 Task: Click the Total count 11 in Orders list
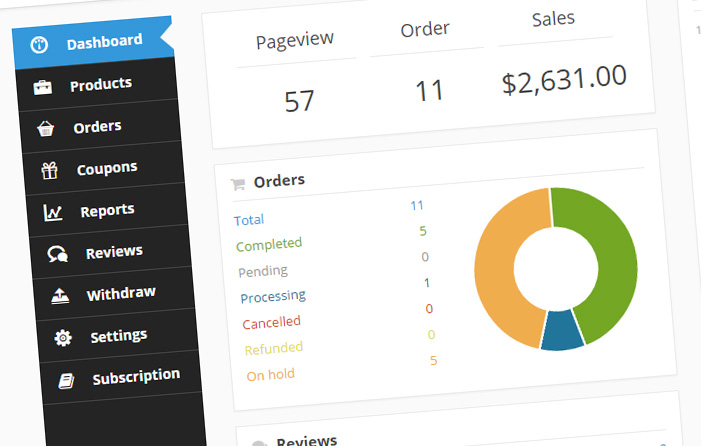point(417,206)
